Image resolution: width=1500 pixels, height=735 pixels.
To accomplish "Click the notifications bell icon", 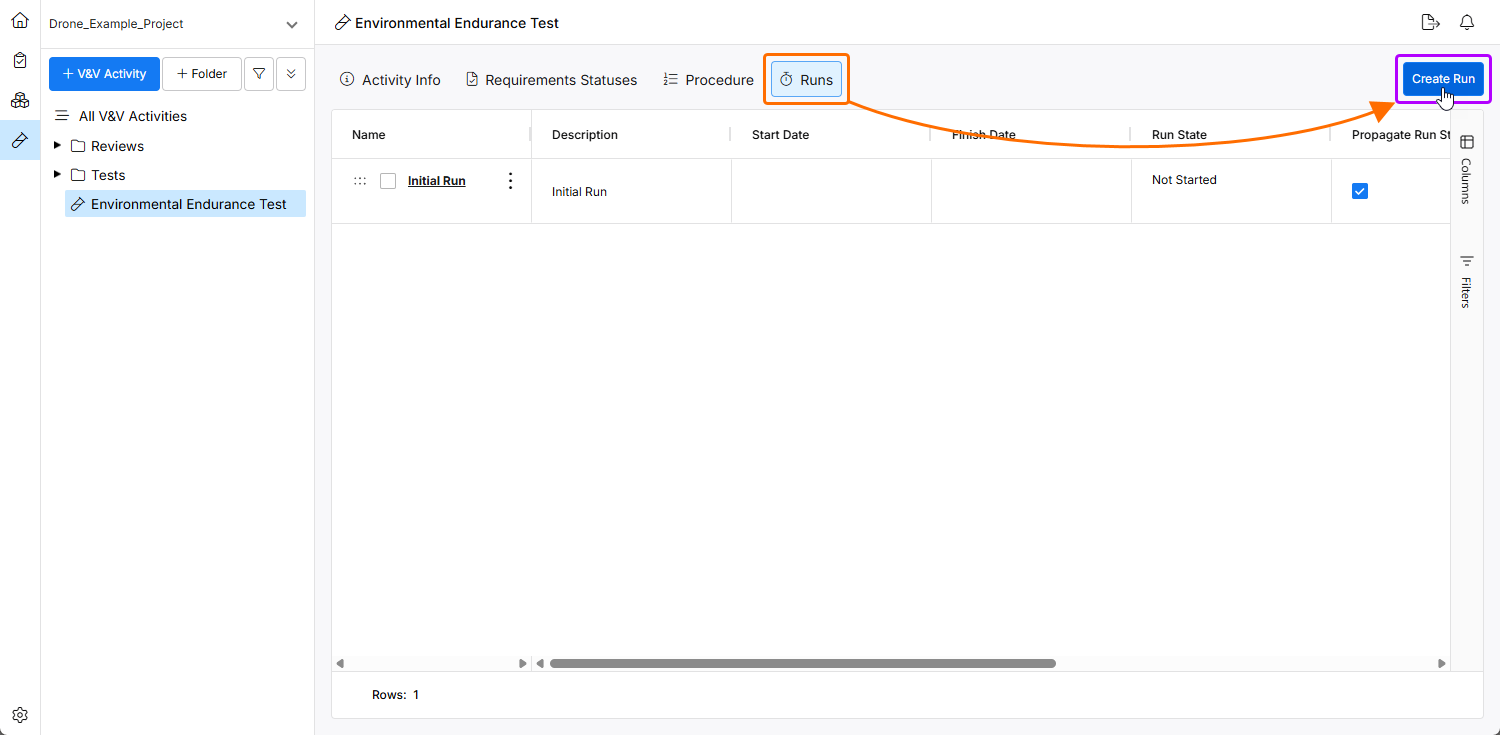I will 1467,22.
